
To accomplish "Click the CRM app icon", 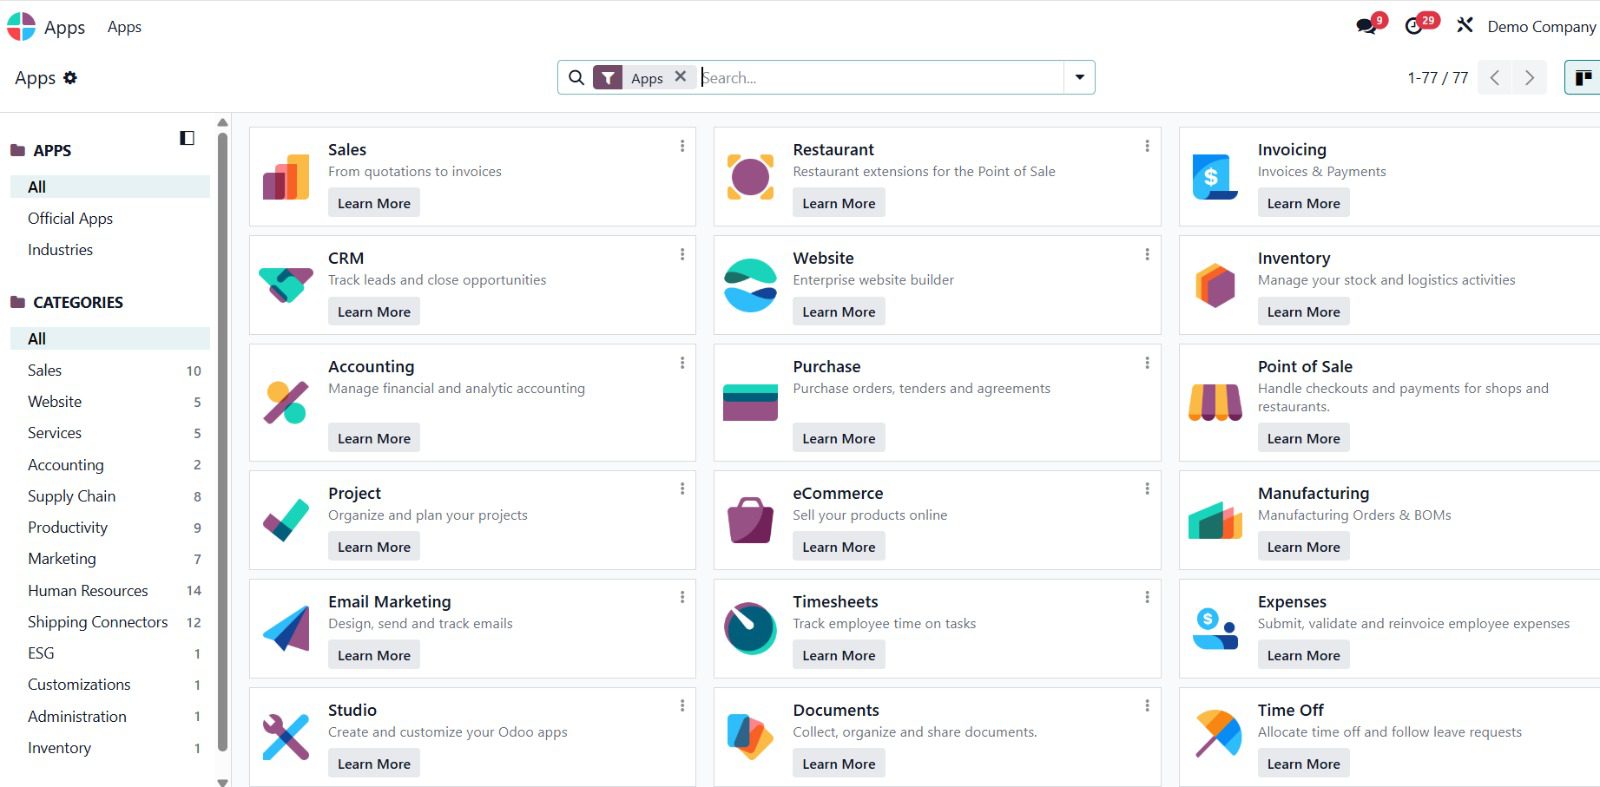I will click(x=286, y=285).
